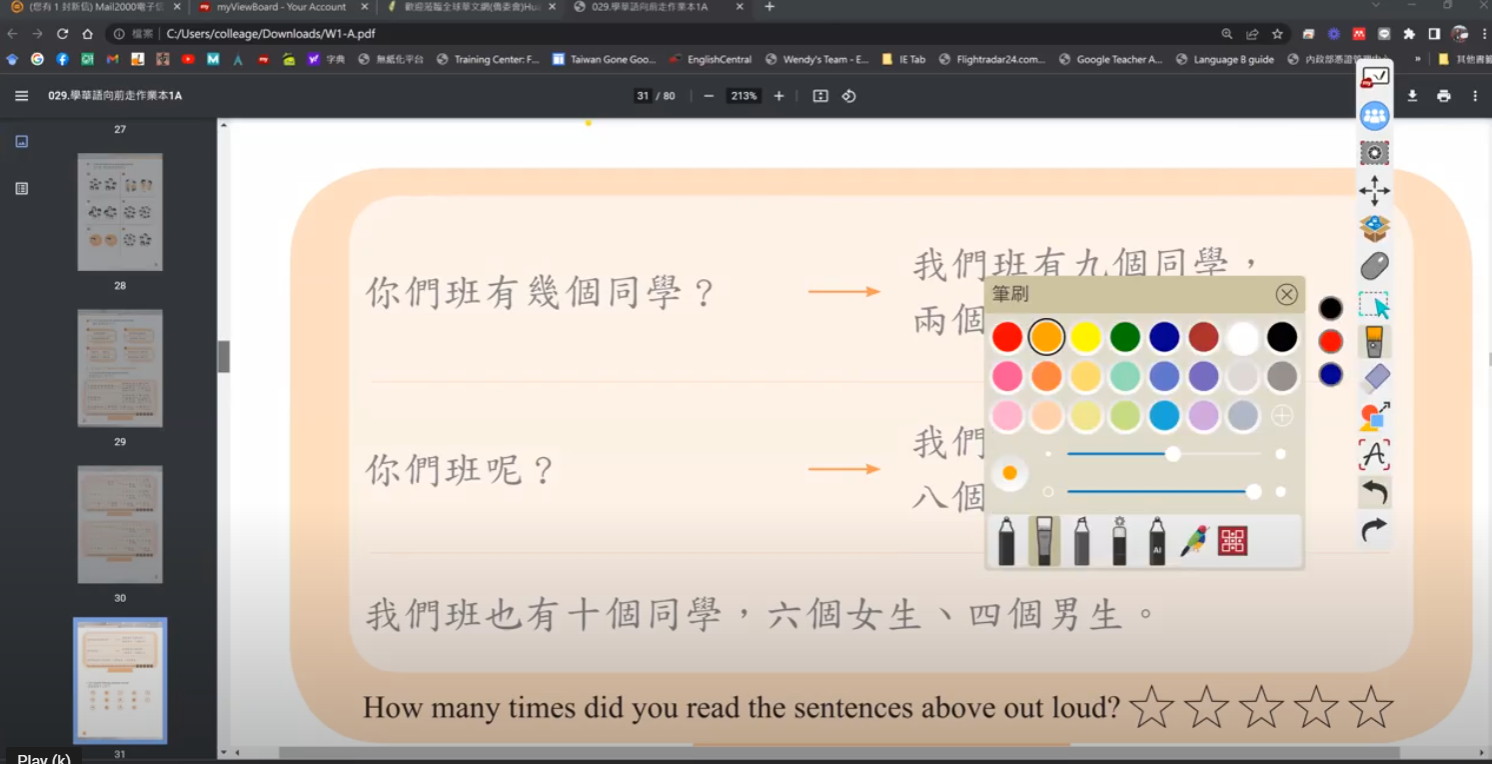Select the Text tool
This screenshot has height=764, width=1492.
point(1374,454)
